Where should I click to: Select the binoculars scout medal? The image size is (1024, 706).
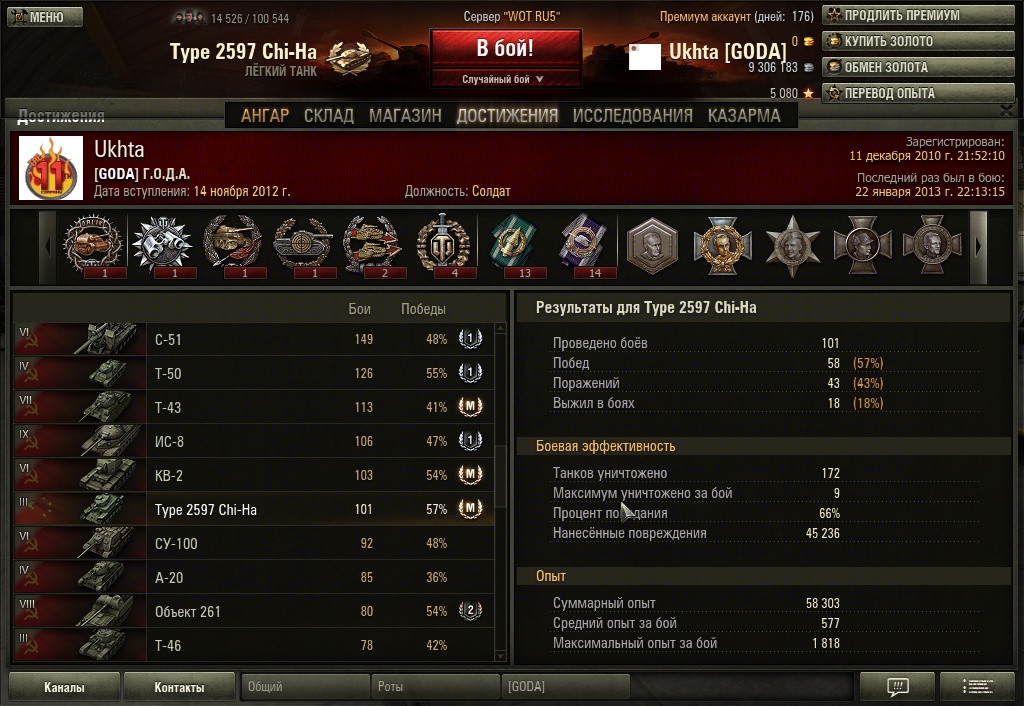point(162,244)
